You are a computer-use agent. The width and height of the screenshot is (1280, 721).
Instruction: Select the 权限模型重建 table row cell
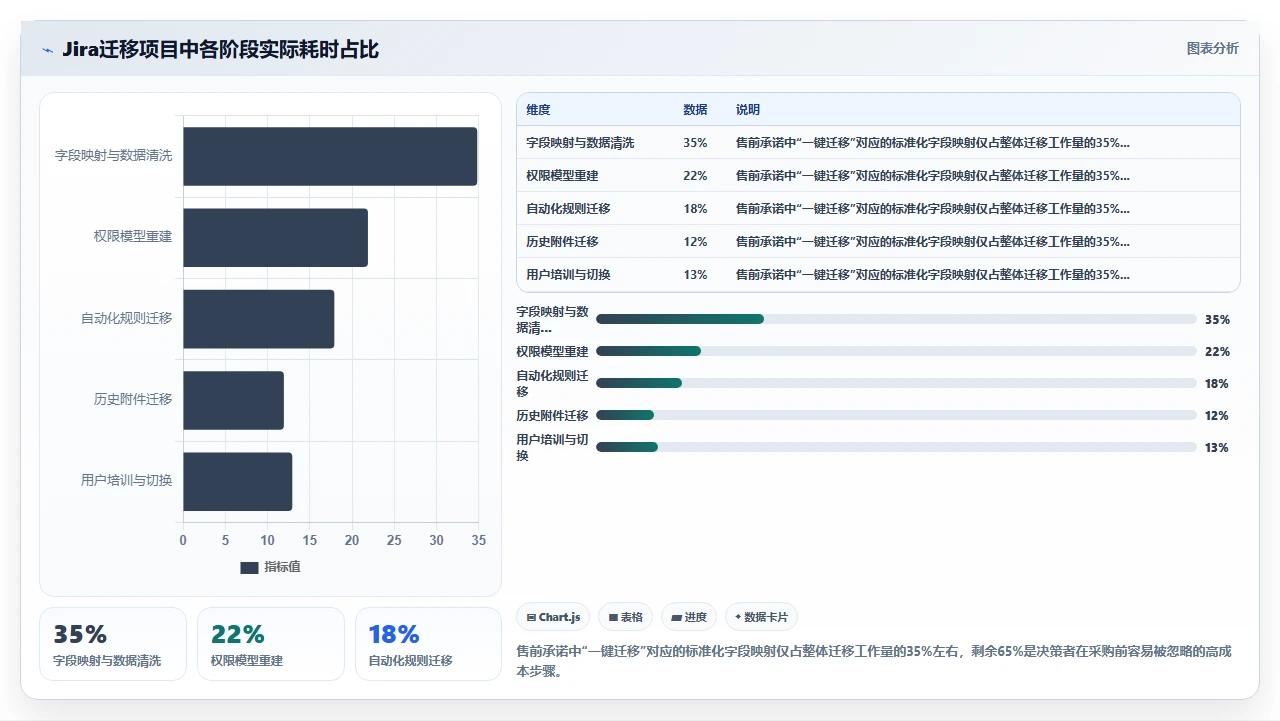[562, 176]
